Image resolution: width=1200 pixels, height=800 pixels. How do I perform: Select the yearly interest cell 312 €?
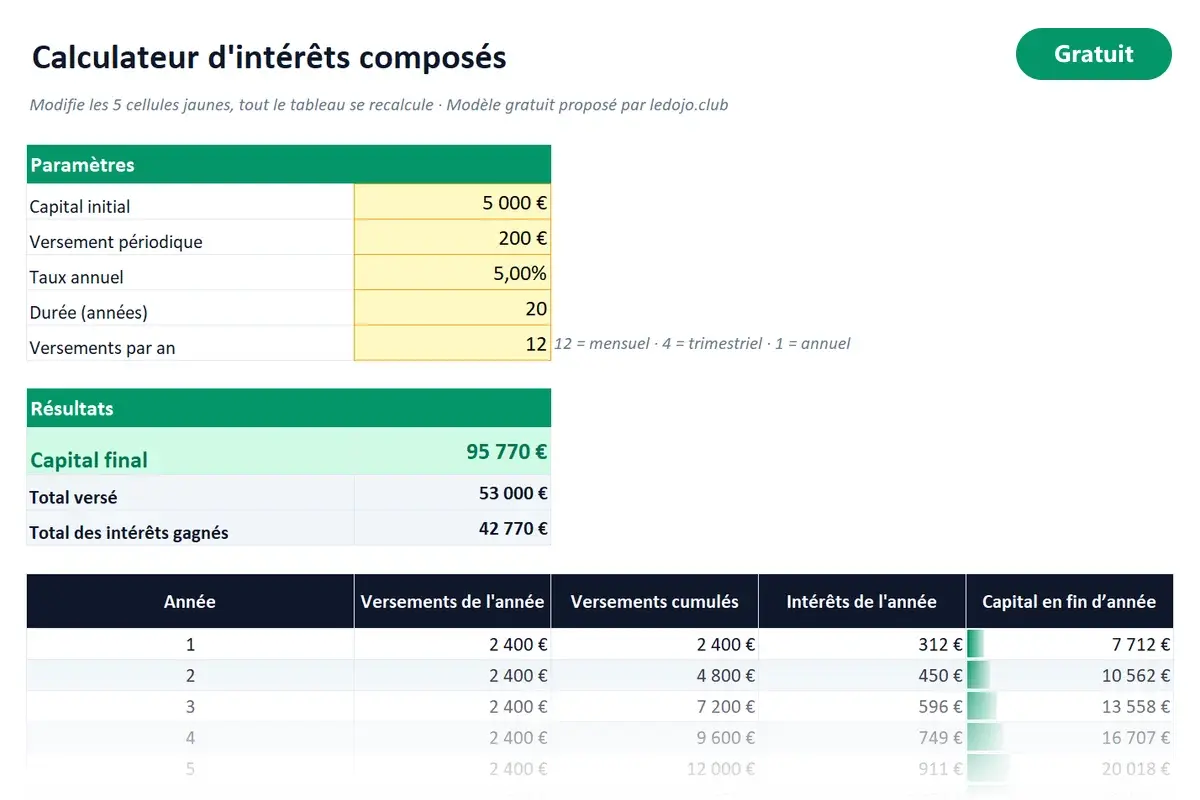[862, 644]
